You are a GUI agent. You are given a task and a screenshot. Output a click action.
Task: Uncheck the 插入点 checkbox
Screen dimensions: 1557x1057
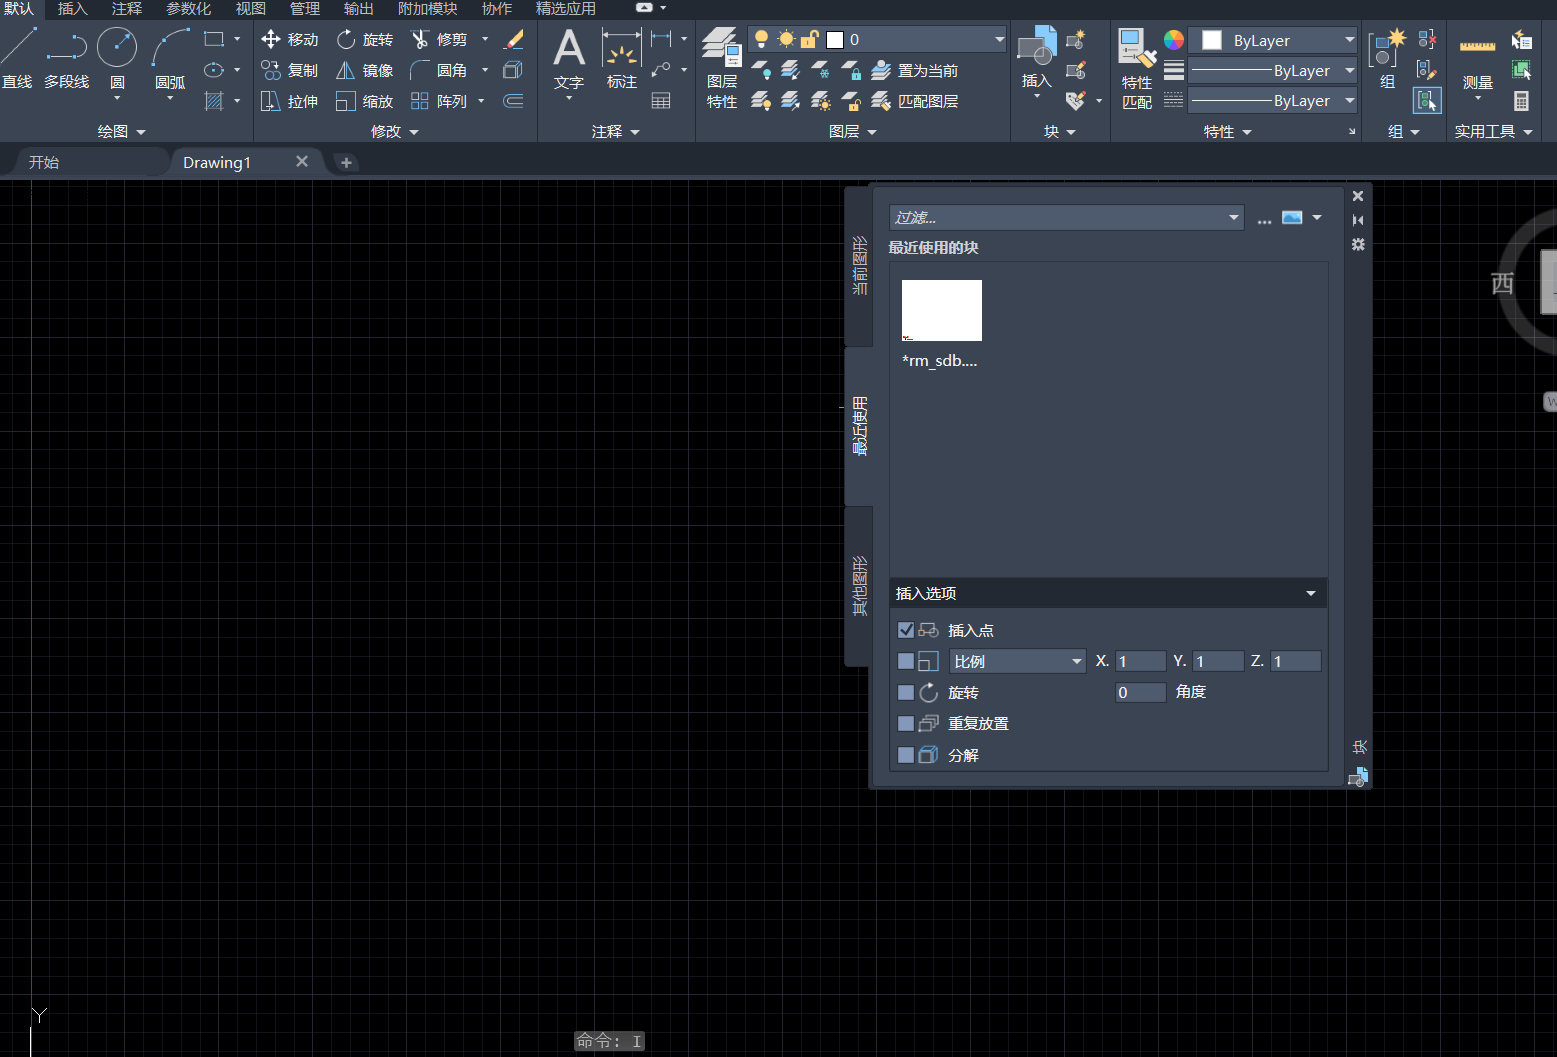[906, 630]
